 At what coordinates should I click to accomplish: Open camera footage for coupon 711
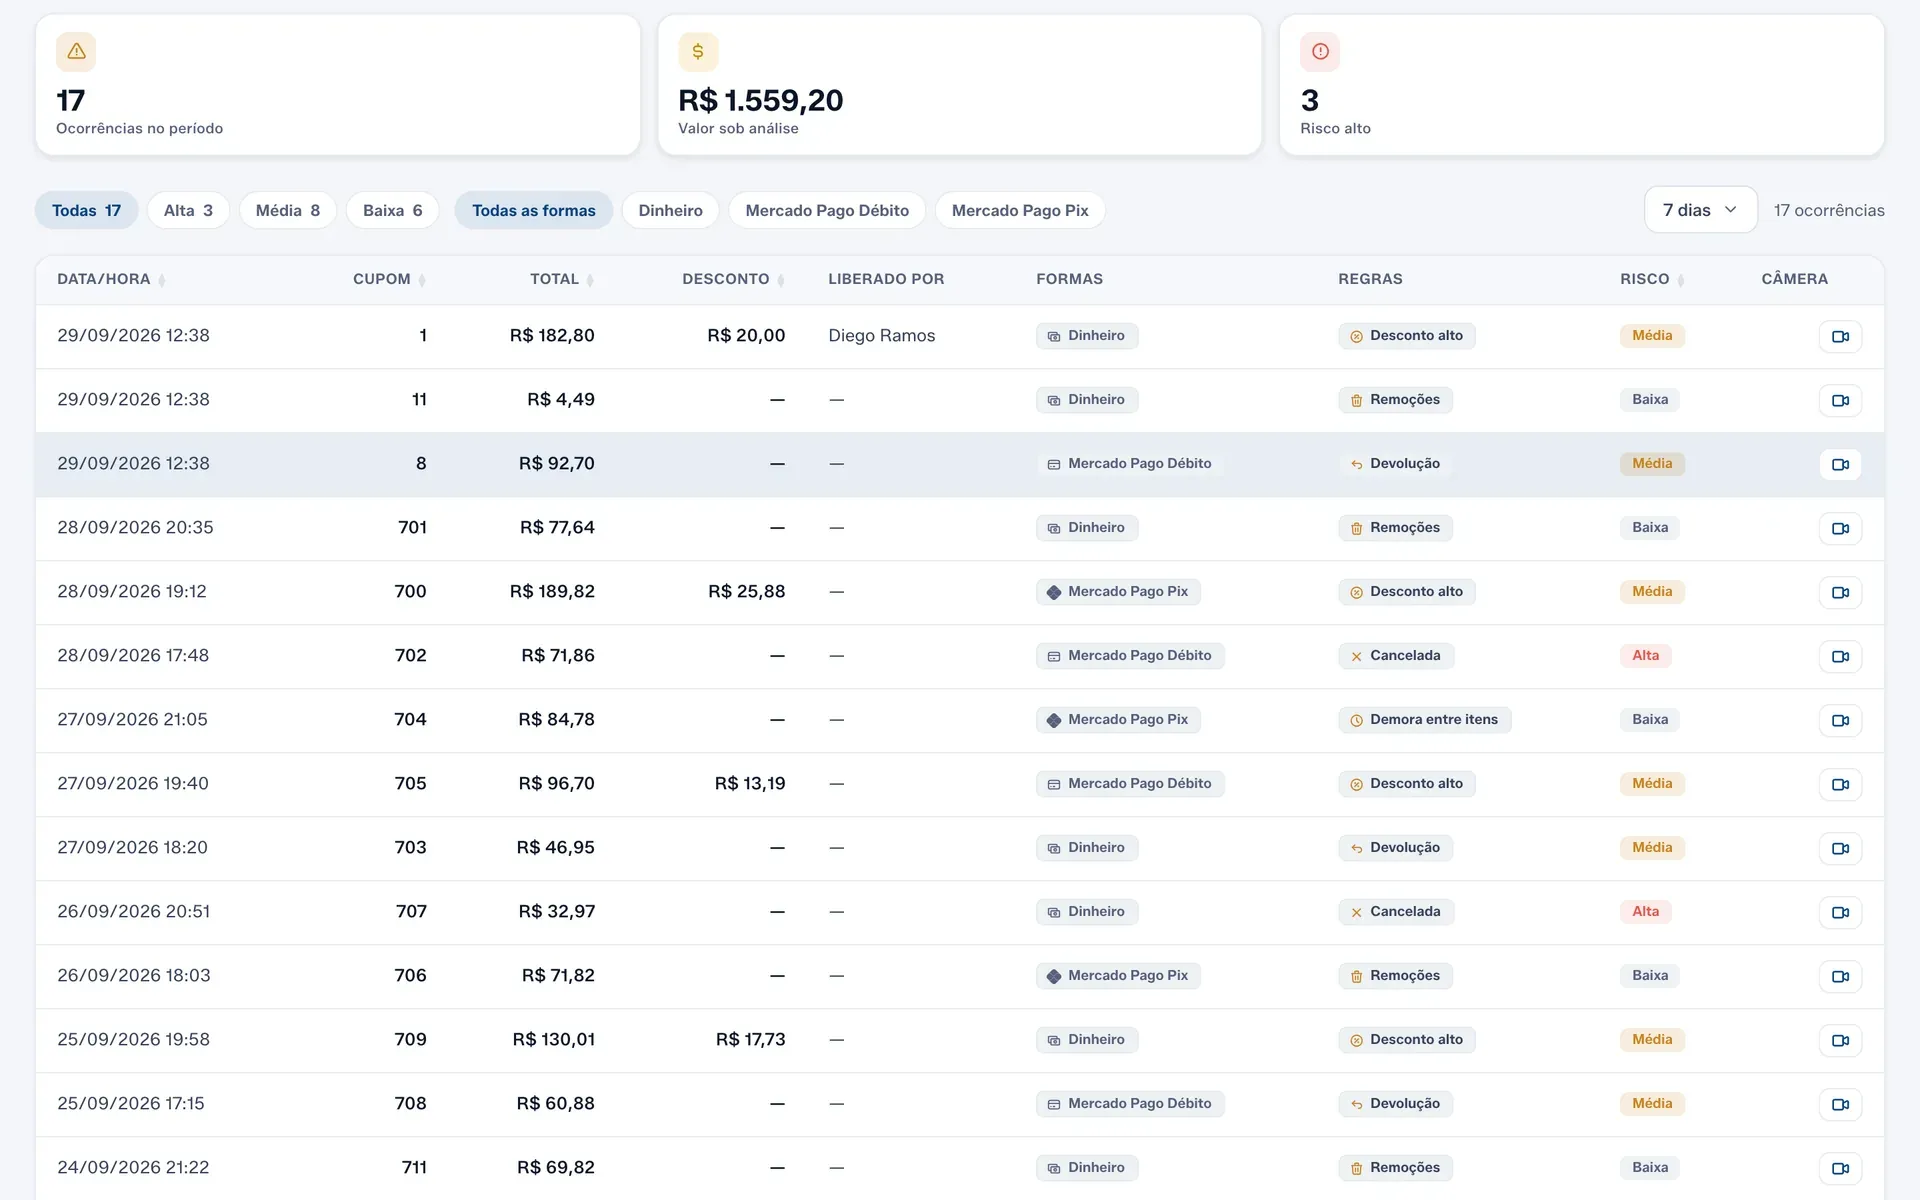coord(1840,1168)
